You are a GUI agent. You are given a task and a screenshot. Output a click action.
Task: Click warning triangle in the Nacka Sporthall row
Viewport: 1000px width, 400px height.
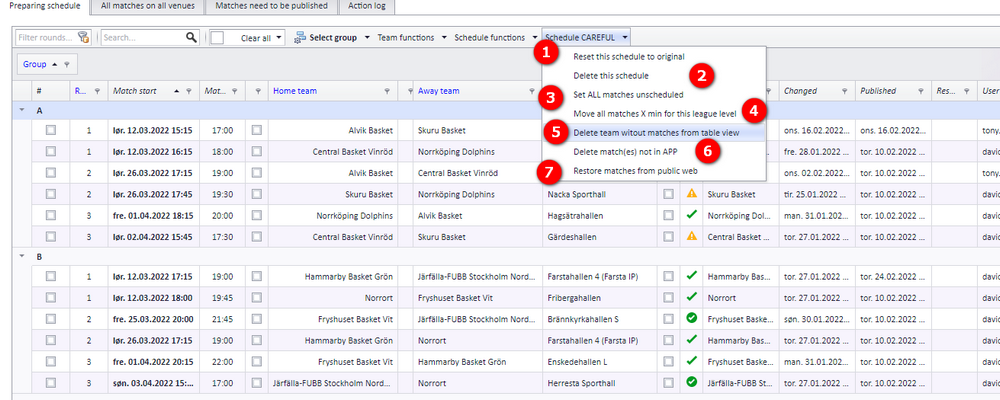pyautogui.click(x=691, y=194)
